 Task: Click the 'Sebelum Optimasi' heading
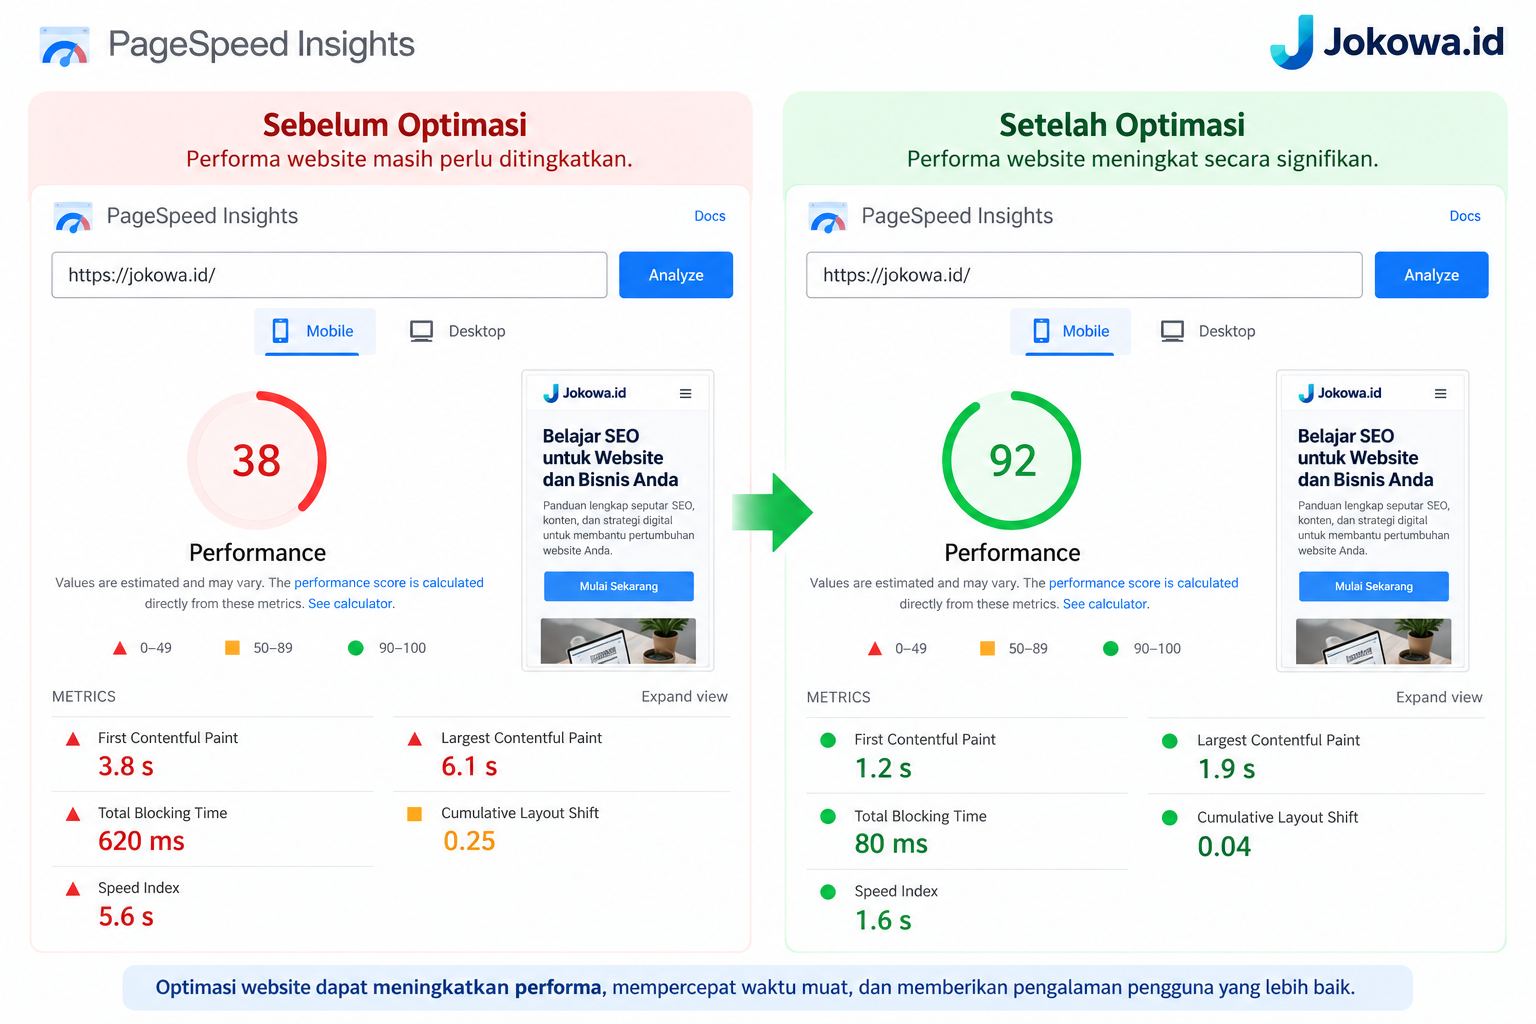tap(395, 125)
